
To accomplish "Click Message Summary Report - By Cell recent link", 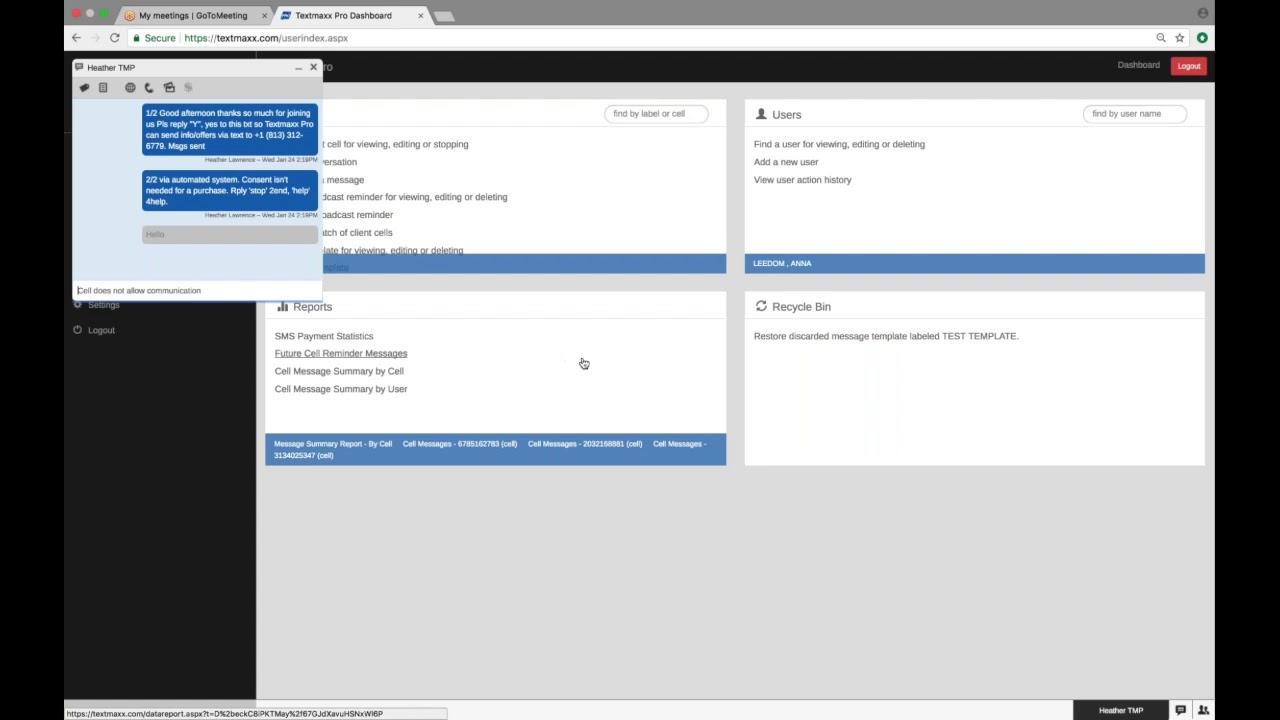I will click(333, 444).
